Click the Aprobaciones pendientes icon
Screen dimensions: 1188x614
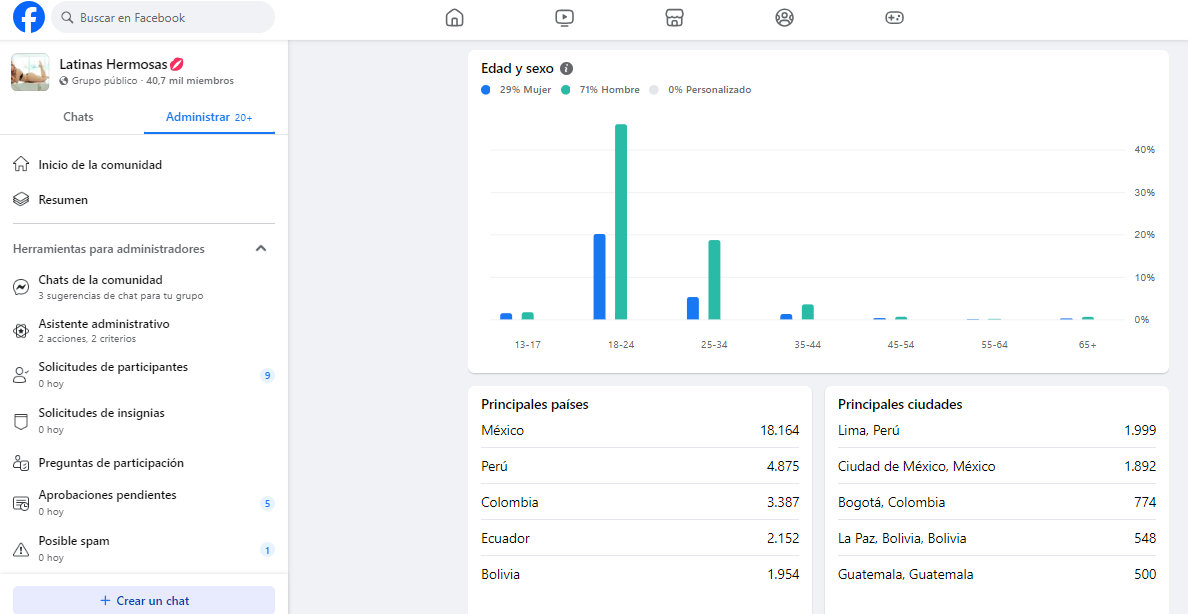(21, 503)
